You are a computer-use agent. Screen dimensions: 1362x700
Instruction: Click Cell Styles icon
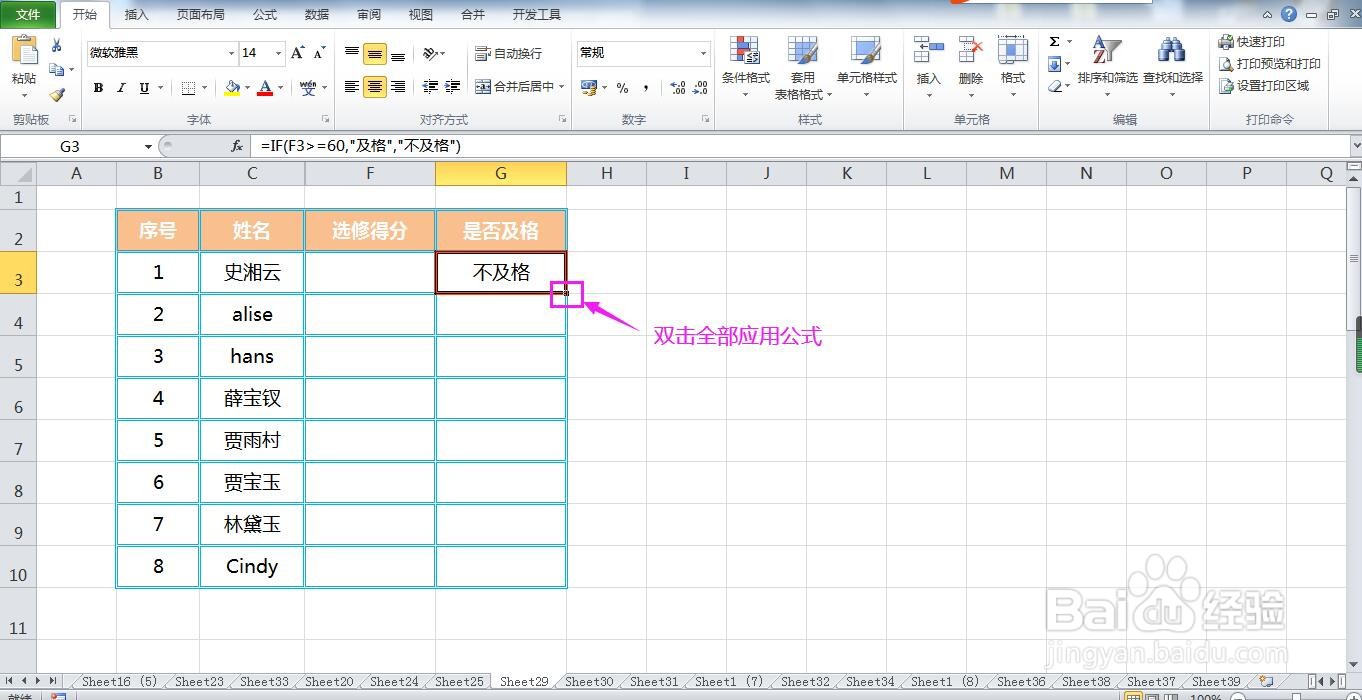pos(866,51)
